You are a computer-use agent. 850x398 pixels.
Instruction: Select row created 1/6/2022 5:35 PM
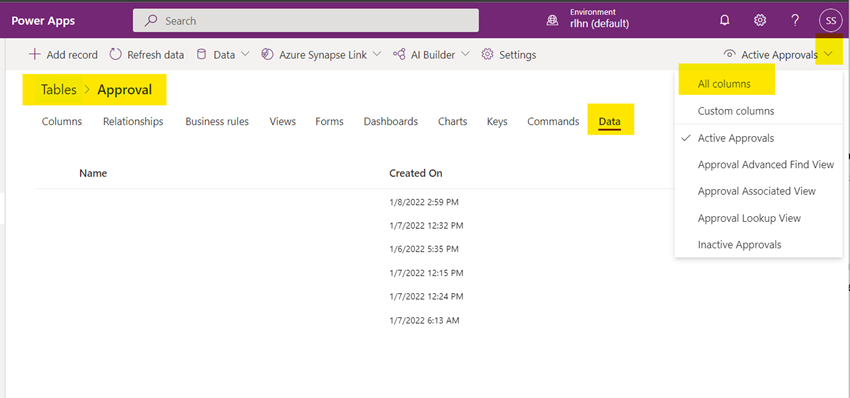click(424, 249)
